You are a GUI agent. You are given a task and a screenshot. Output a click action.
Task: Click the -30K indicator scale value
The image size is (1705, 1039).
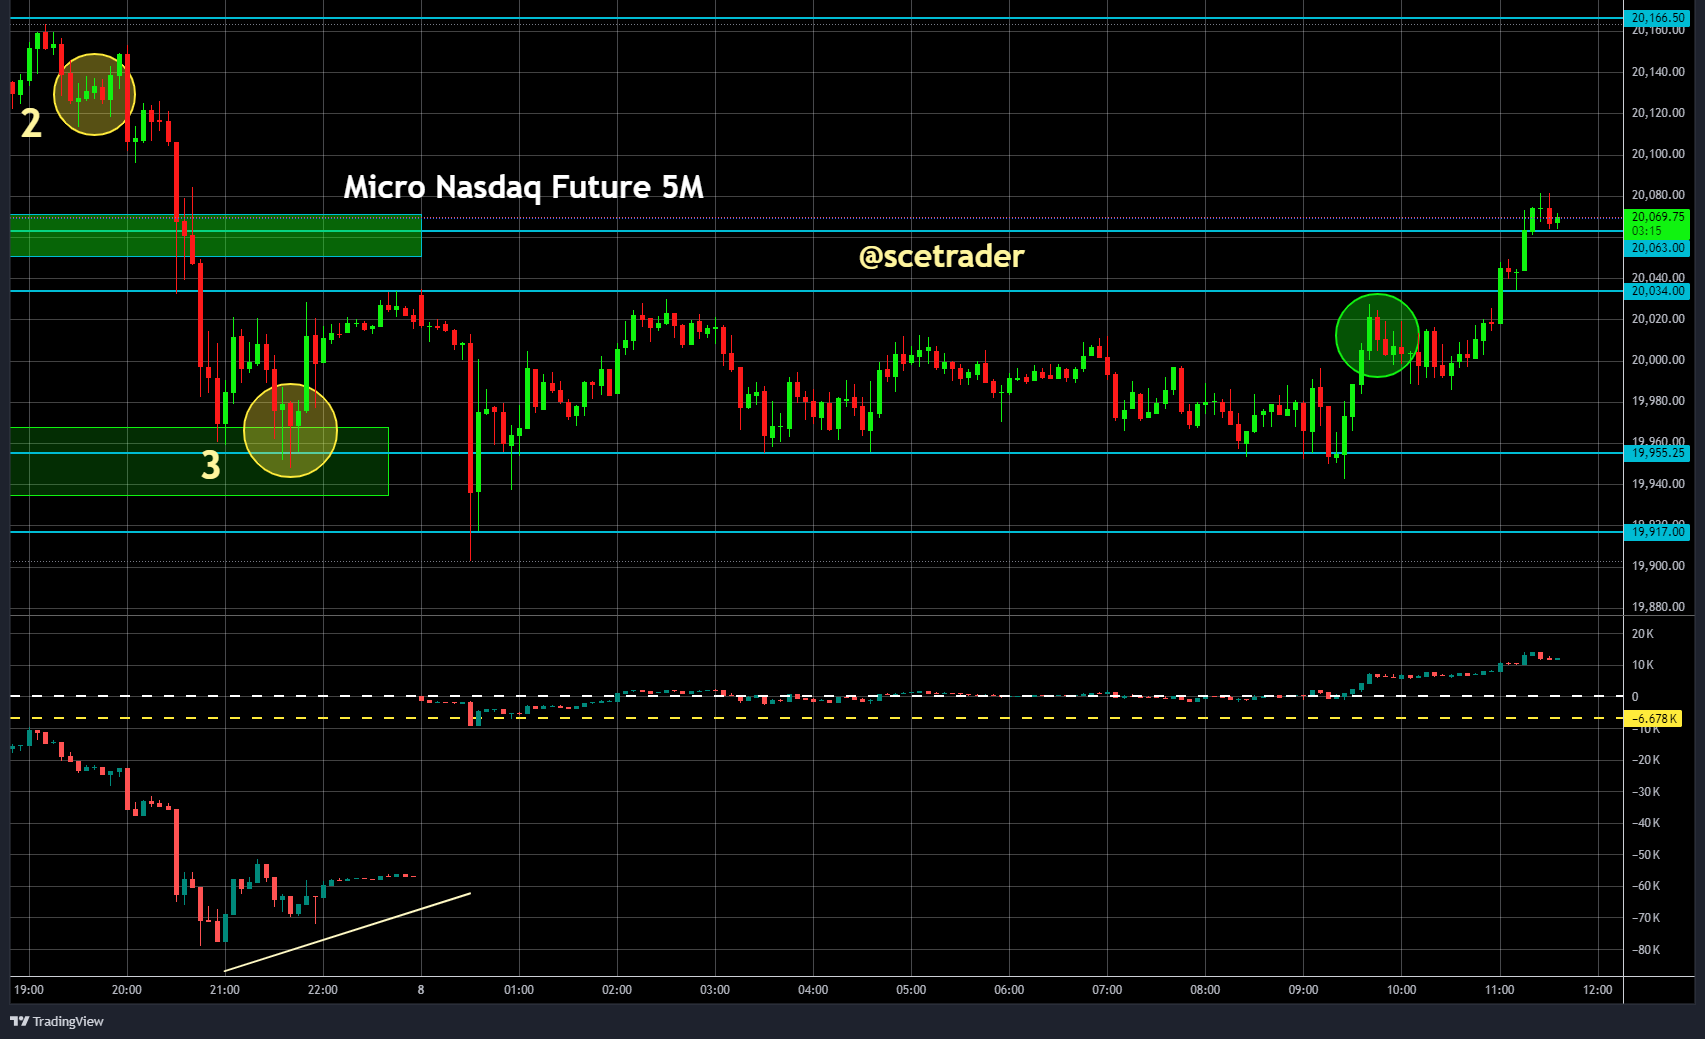(x=1645, y=792)
